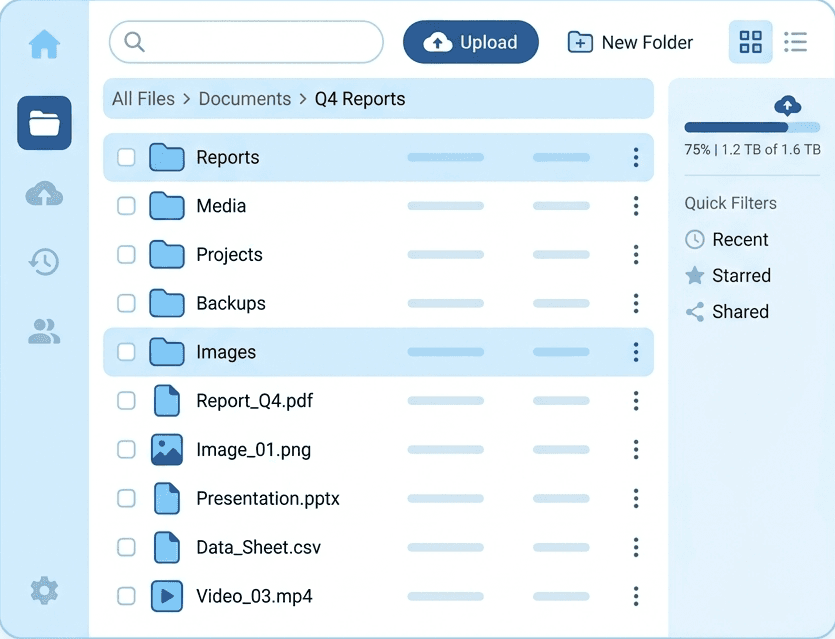Filter by Recent files

(726, 240)
